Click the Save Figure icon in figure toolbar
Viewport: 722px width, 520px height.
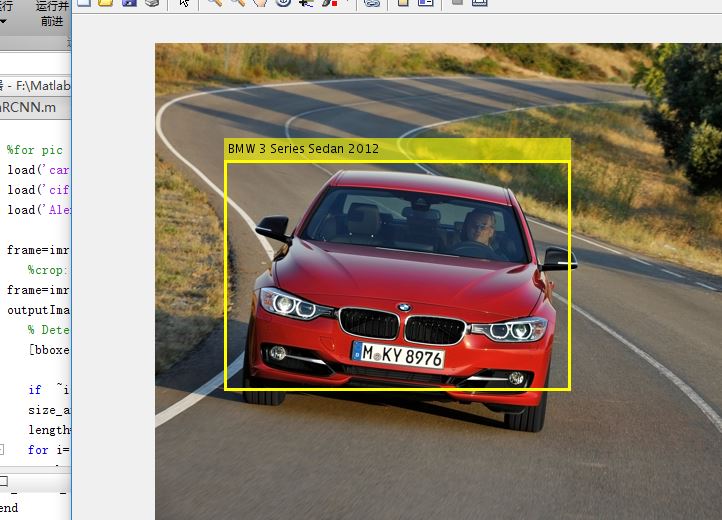click(129, 2)
